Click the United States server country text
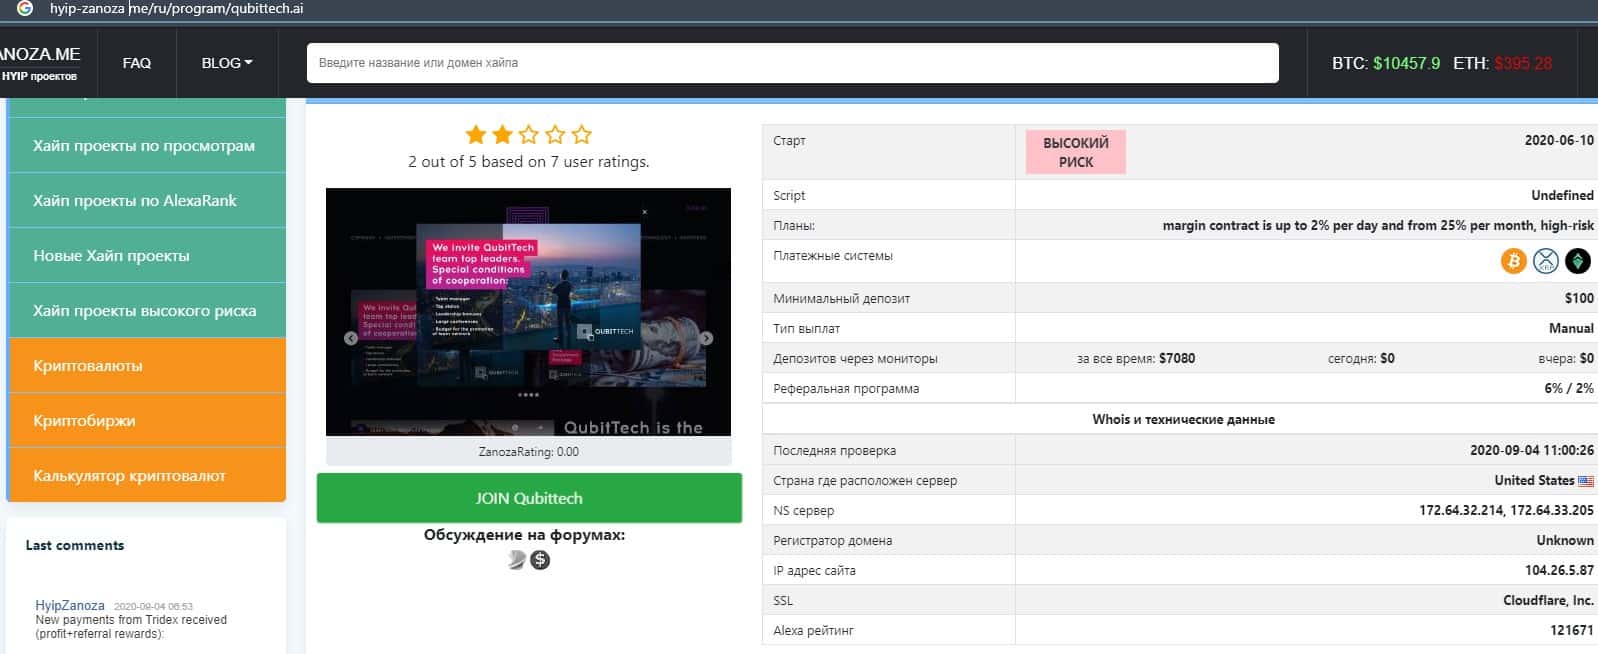The width and height of the screenshot is (1598, 654). (1534, 480)
